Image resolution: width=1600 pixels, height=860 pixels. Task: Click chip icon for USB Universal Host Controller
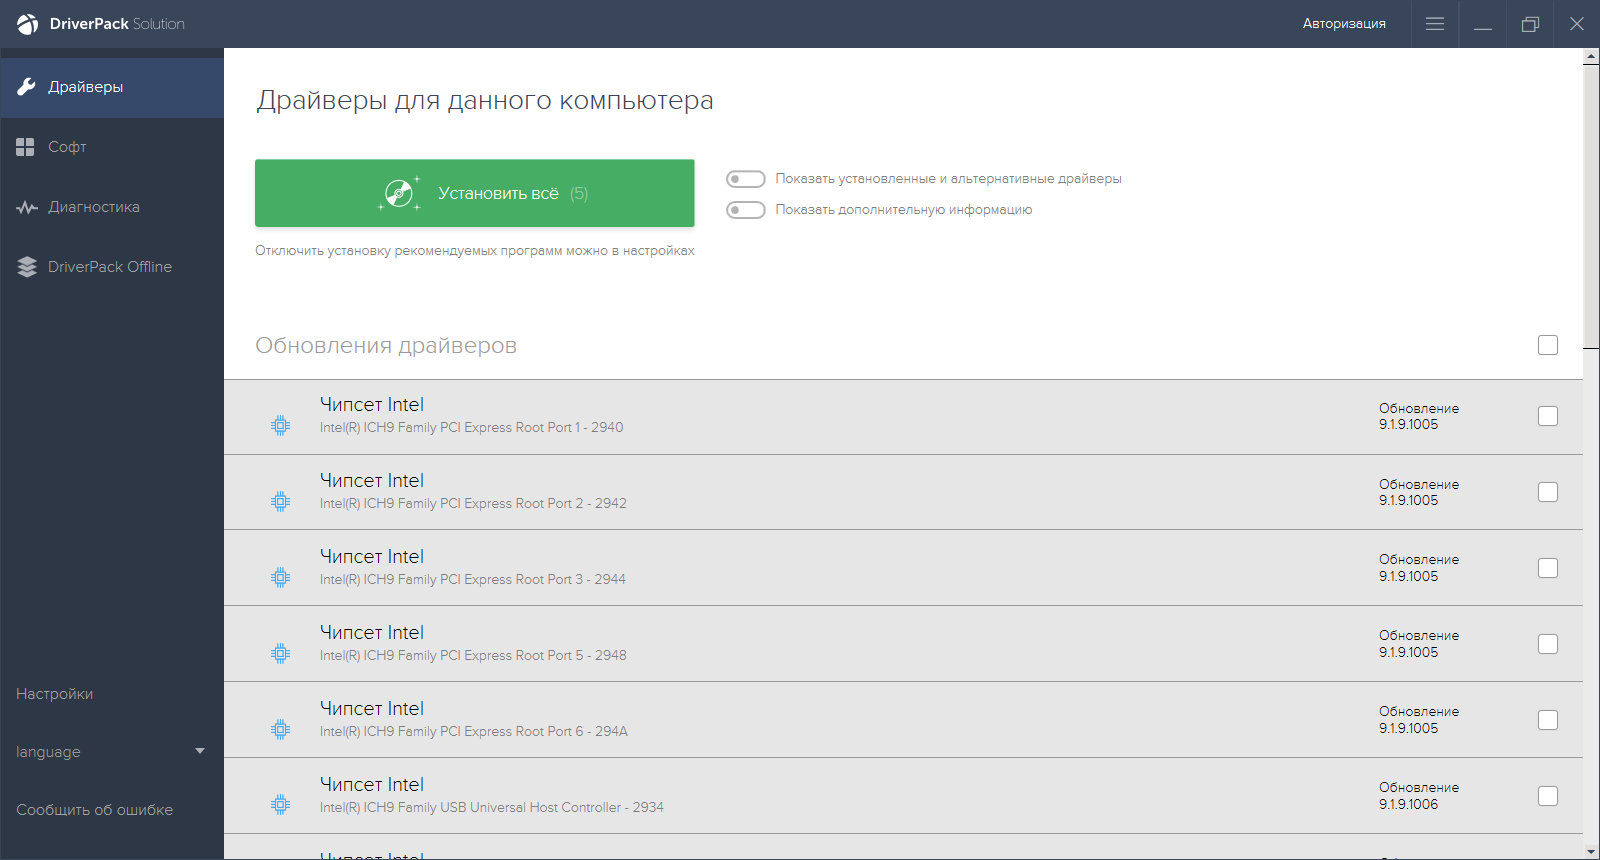281,805
